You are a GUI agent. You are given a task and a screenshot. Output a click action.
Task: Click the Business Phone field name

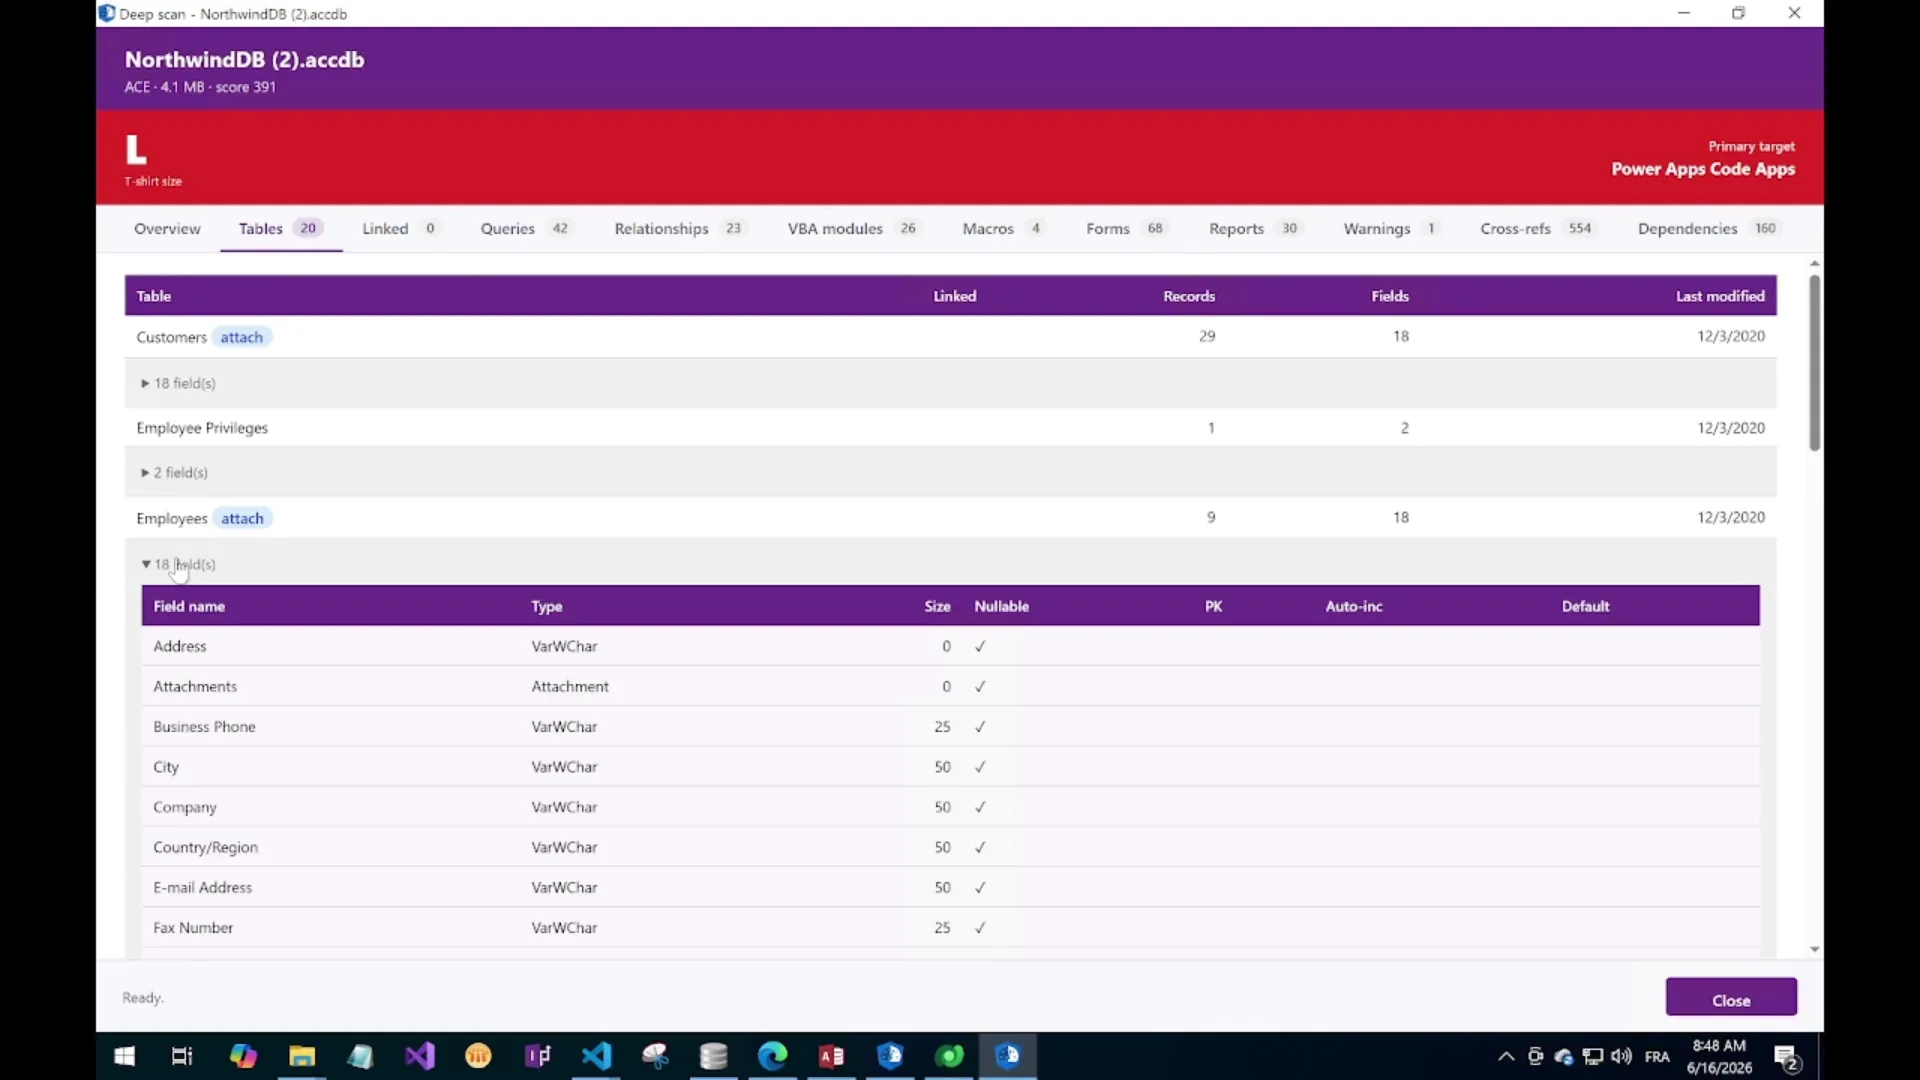204,727
